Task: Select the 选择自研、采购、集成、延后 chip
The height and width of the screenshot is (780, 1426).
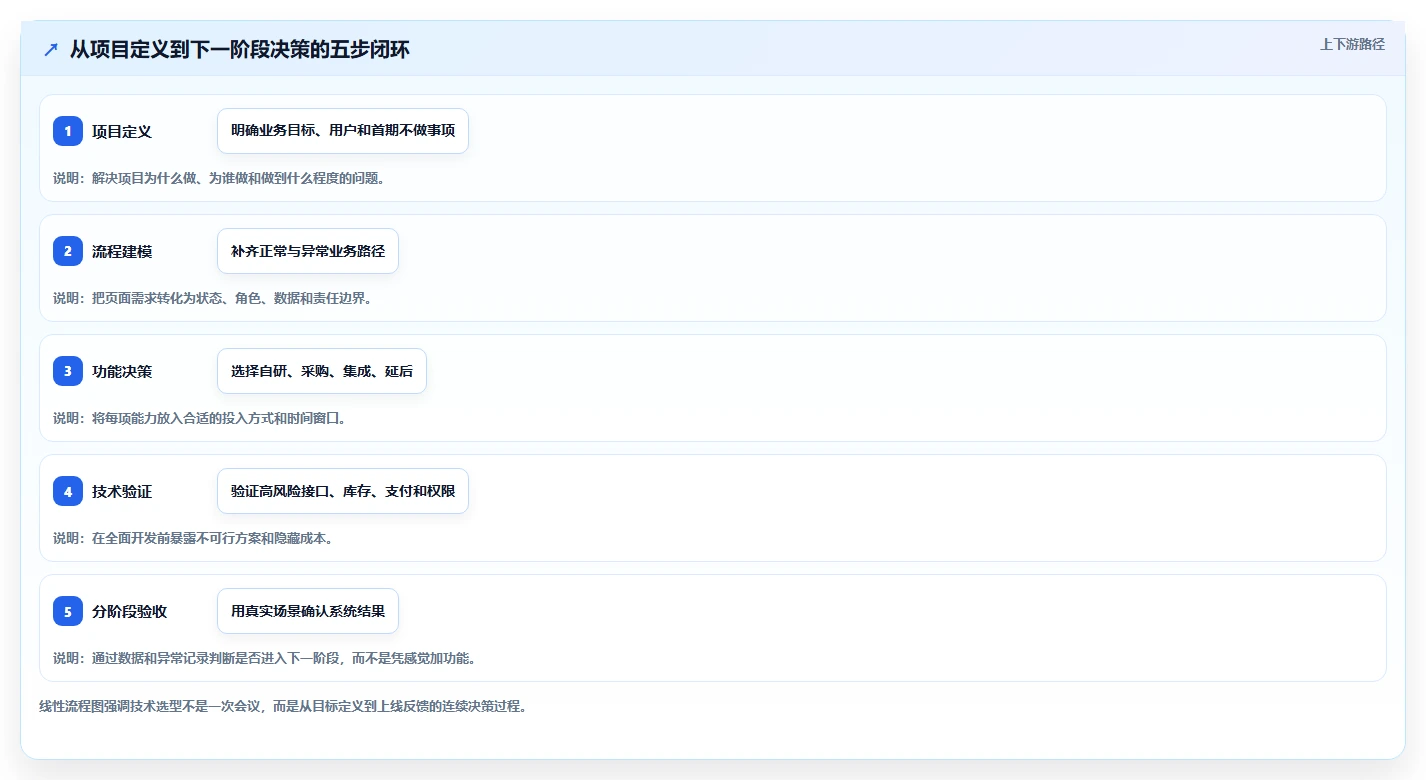Action: point(322,371)
